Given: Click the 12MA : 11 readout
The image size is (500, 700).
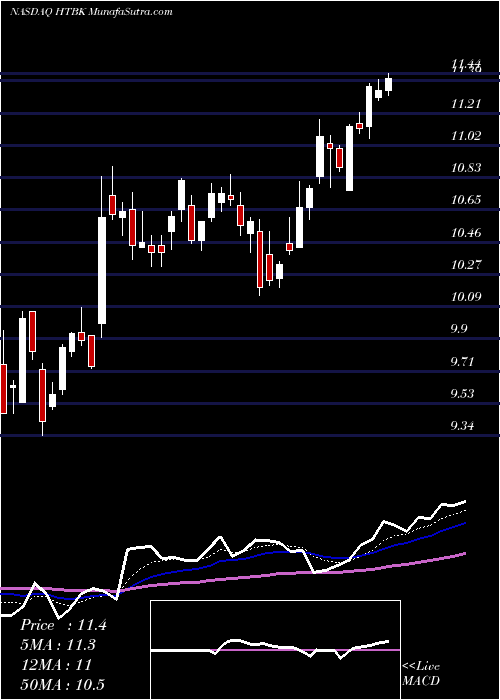Looking at the screenshot, I should pos(56,665).
